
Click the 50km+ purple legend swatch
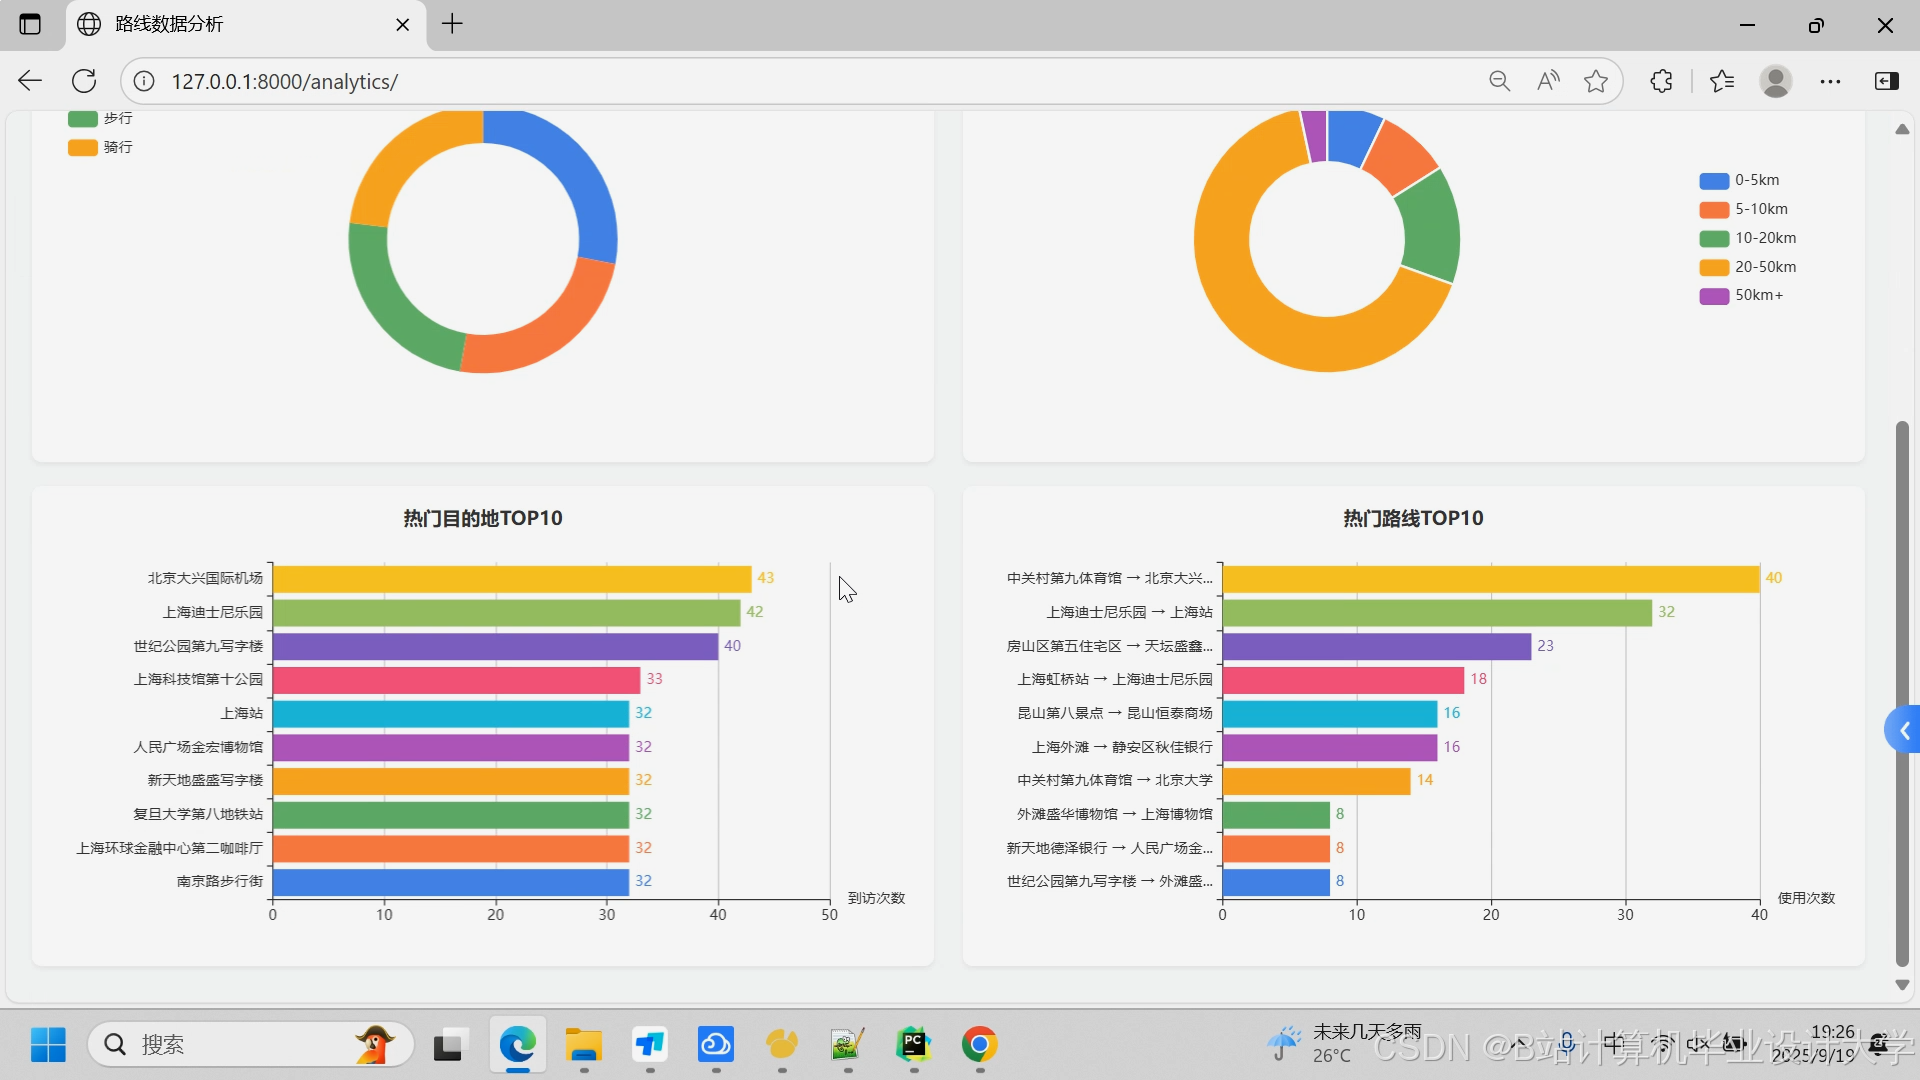click(1714, 296)
